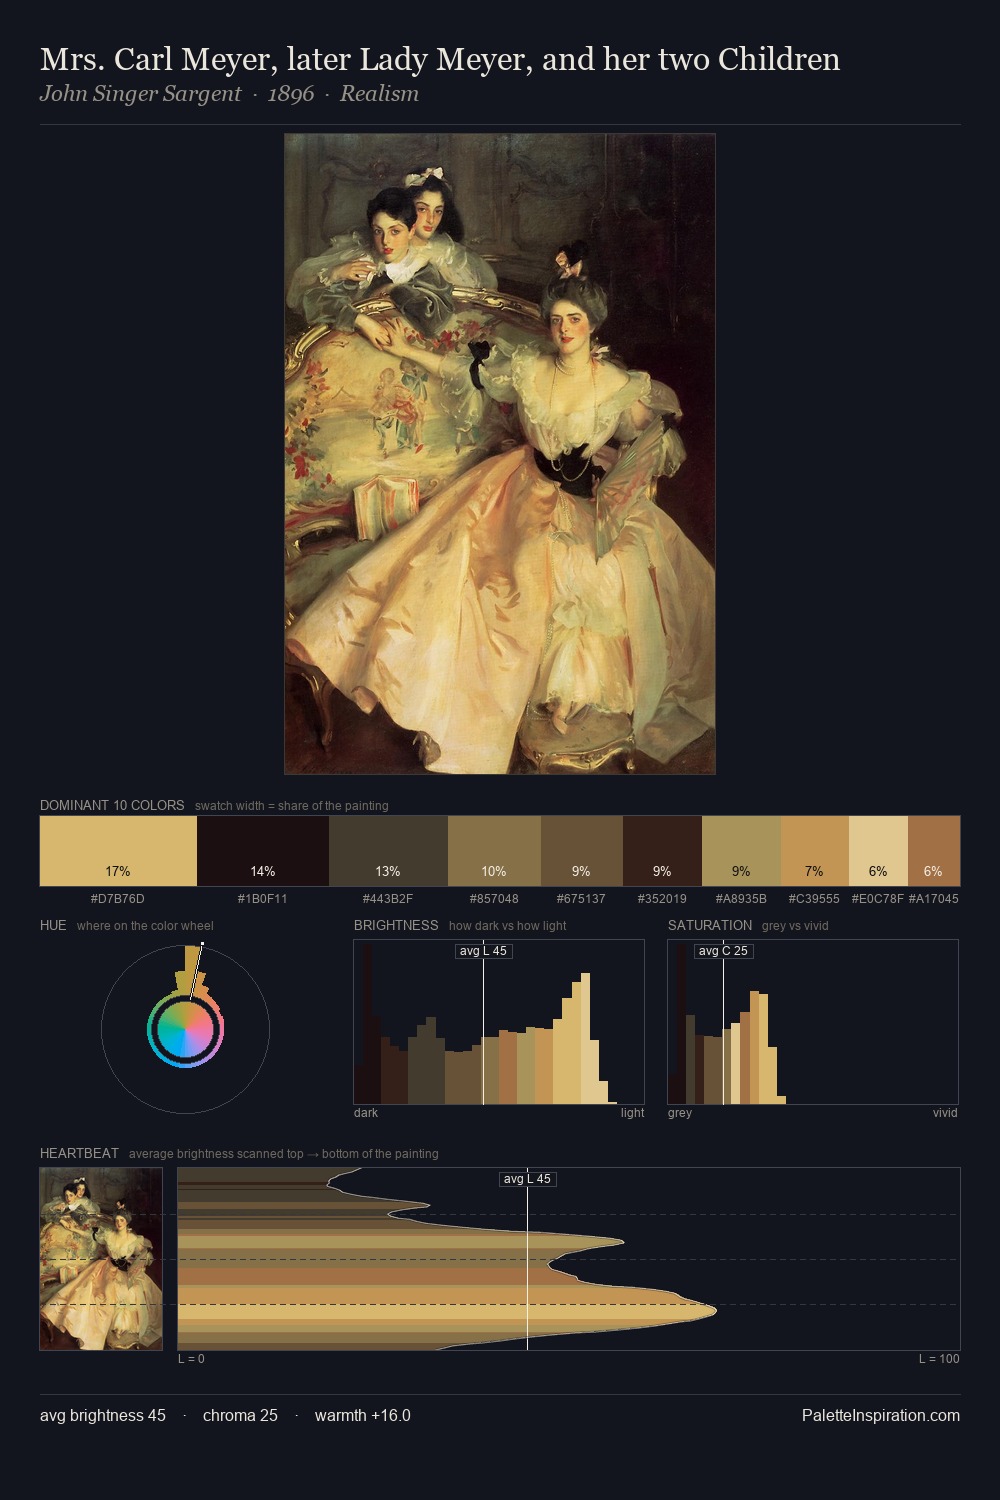Select the #E0C78F color swatch
Image resolution: width=1000 pixels, height=1500 pixels.
878,851
